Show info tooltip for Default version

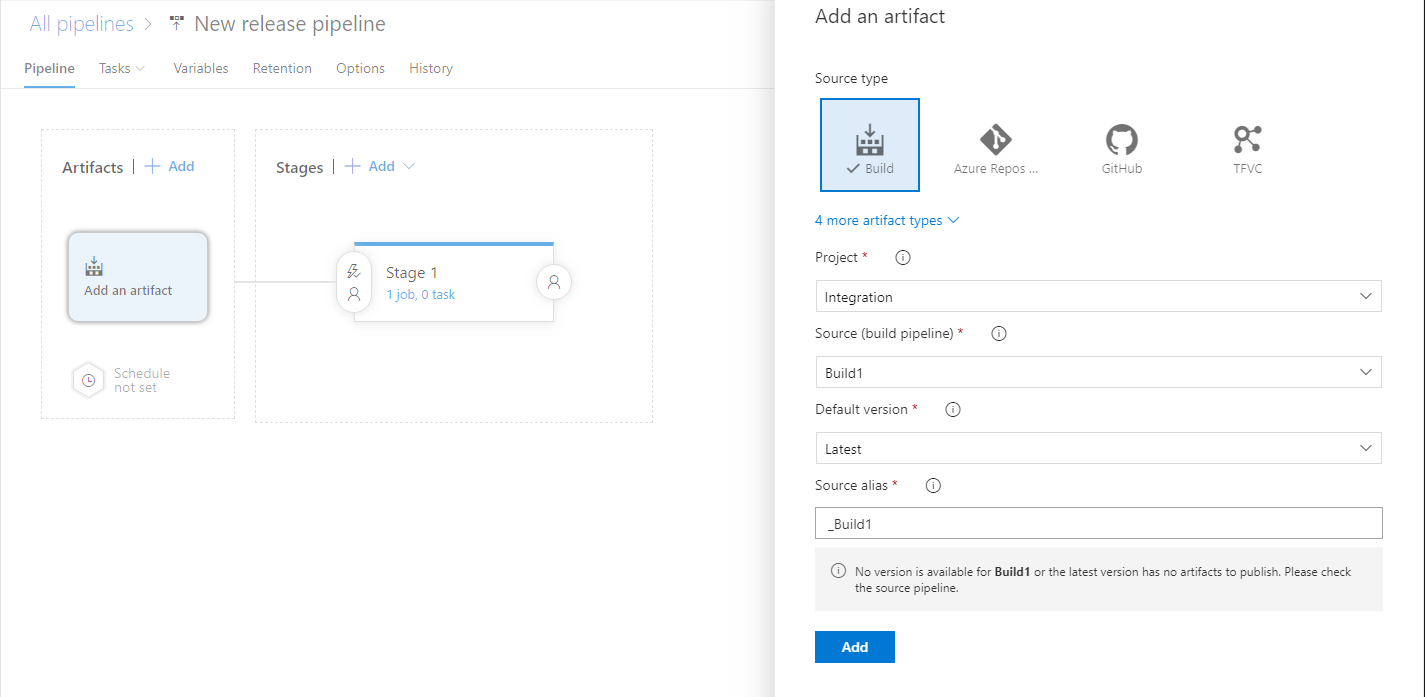[x=952, y=409]
